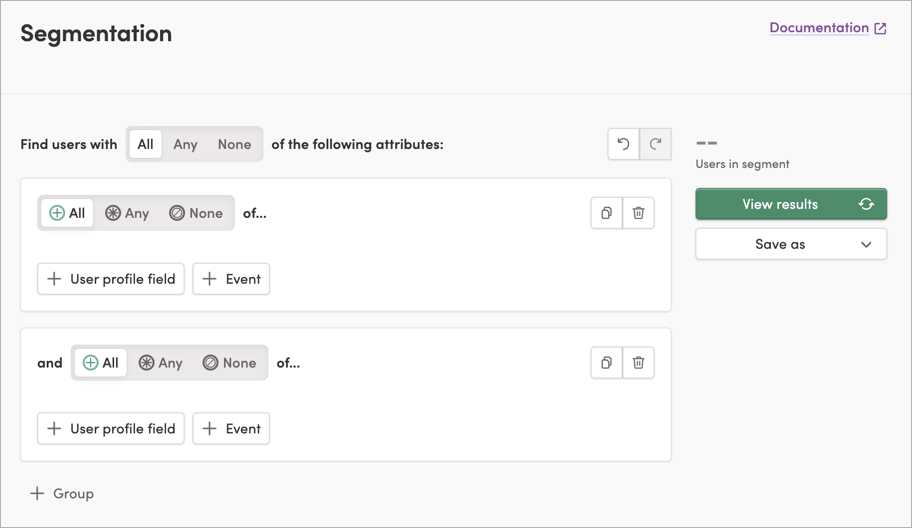Add User profile field in first group
Viewport: 912px width, 528px height.
pyautogui.click(x=111, y=279)
